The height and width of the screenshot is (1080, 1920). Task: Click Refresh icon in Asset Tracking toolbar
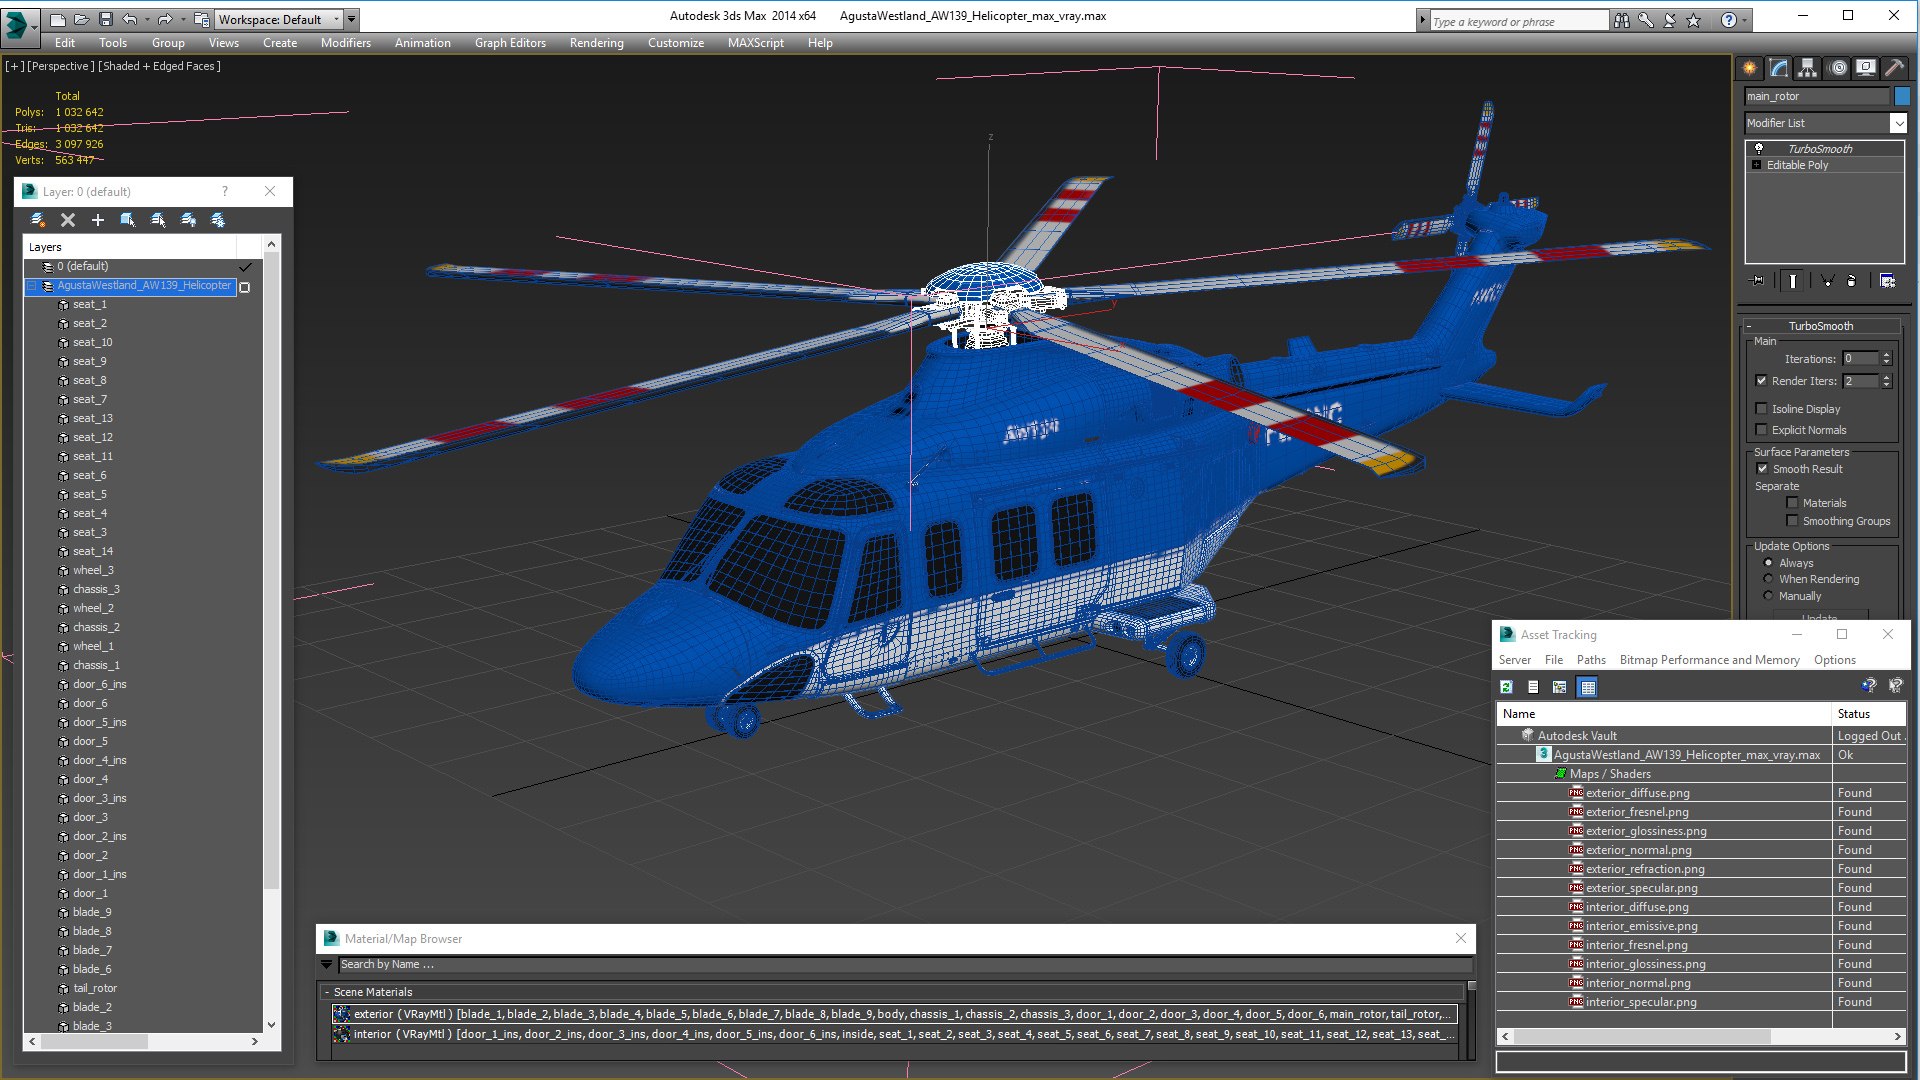[x=1507, y=687]
